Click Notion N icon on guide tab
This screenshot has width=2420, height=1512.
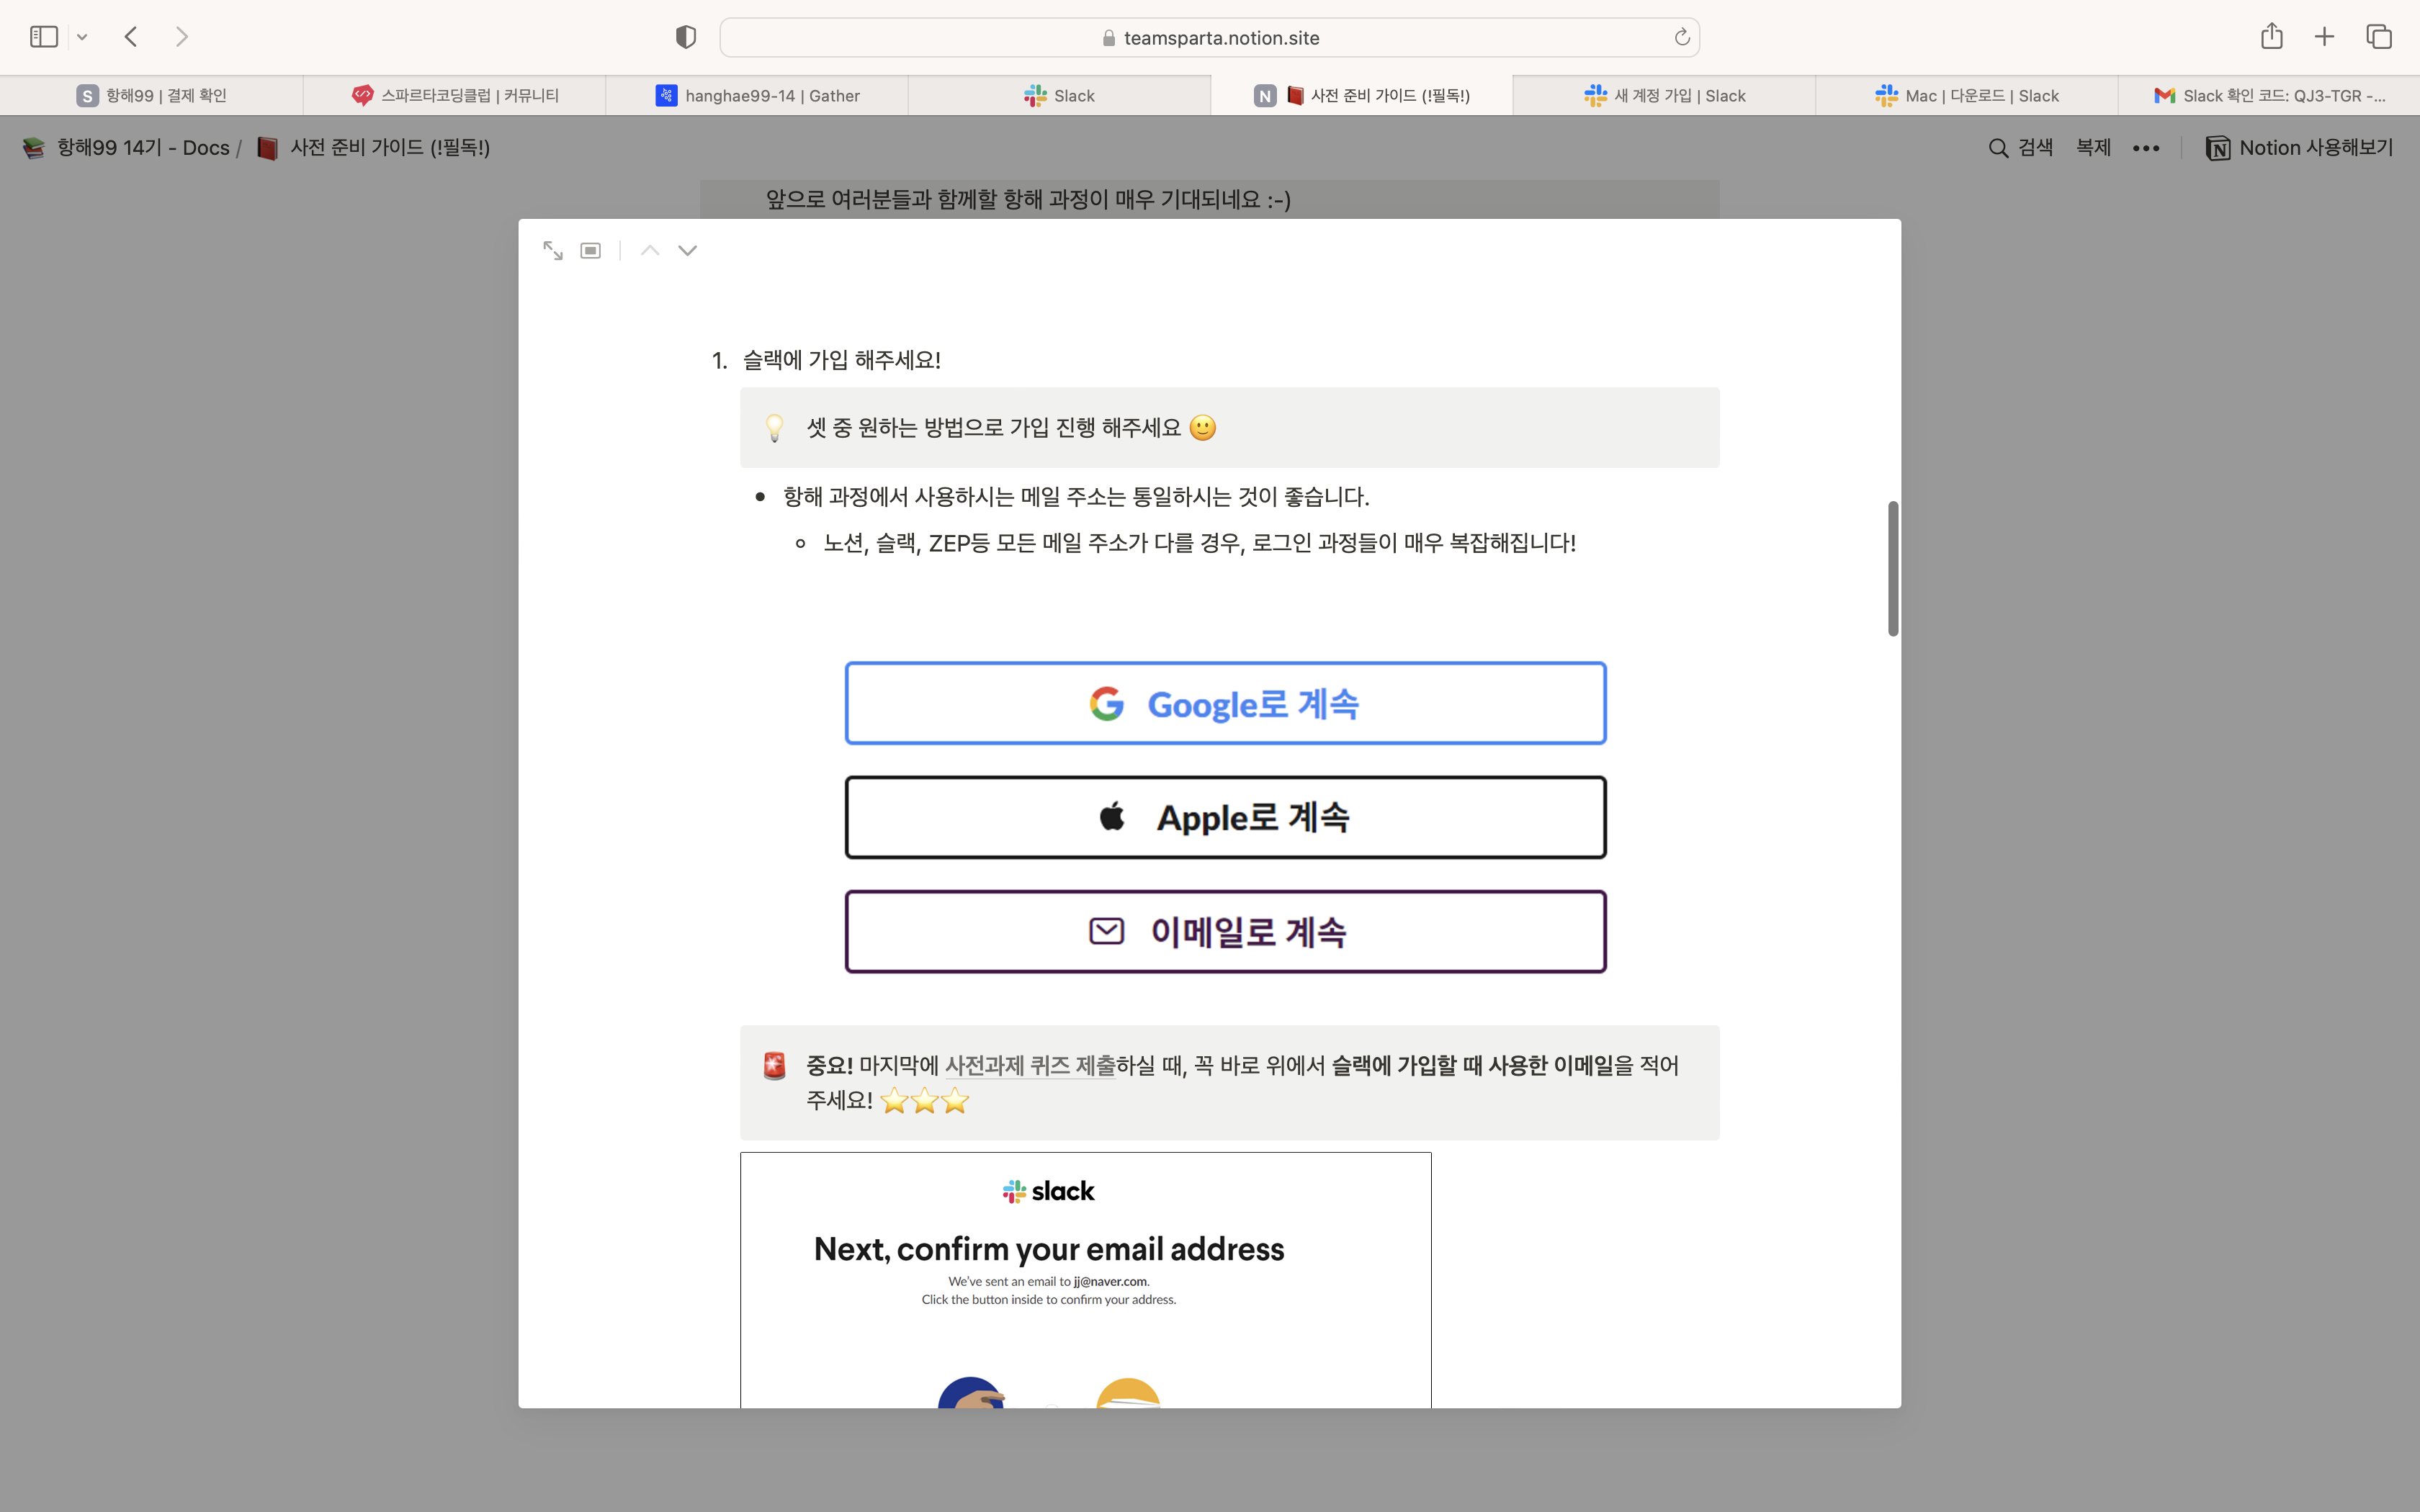(1265, 95)
